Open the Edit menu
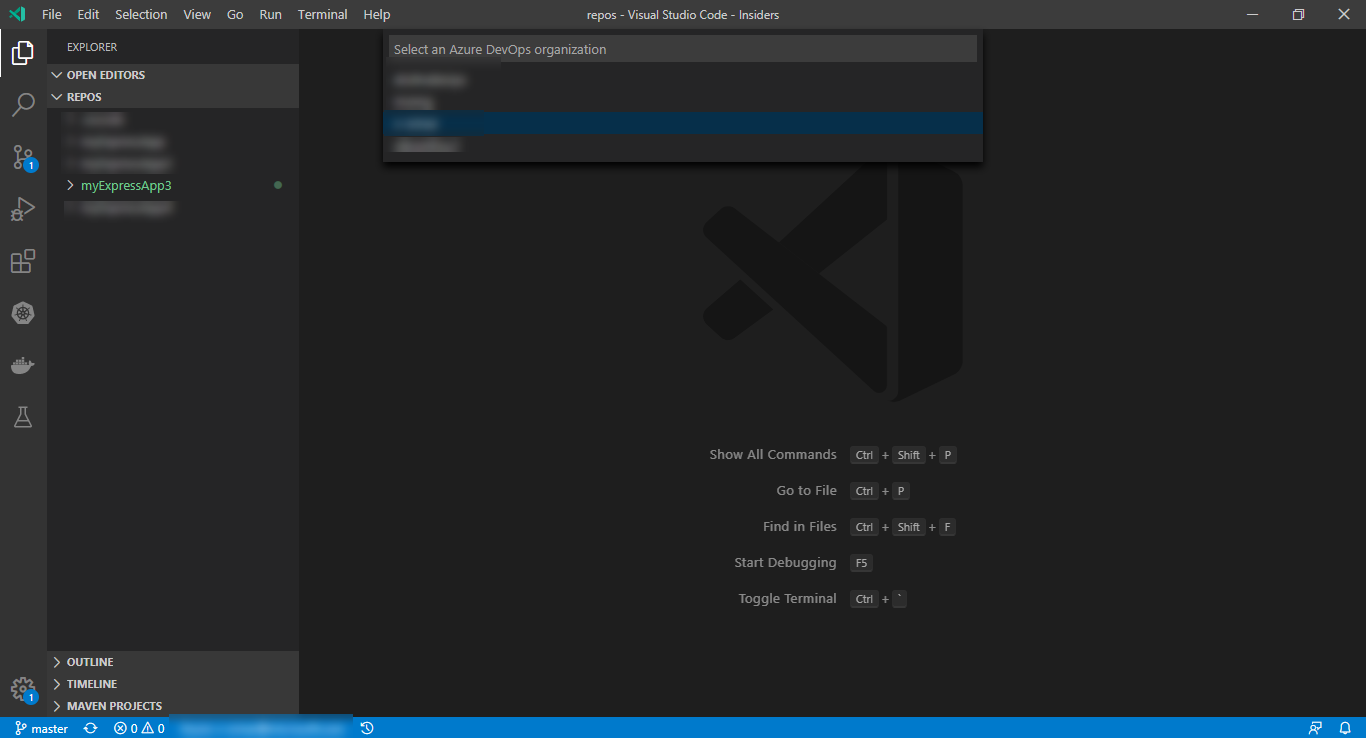The height and width of the screenshot is (738, 1366). (x=88, y=14)
